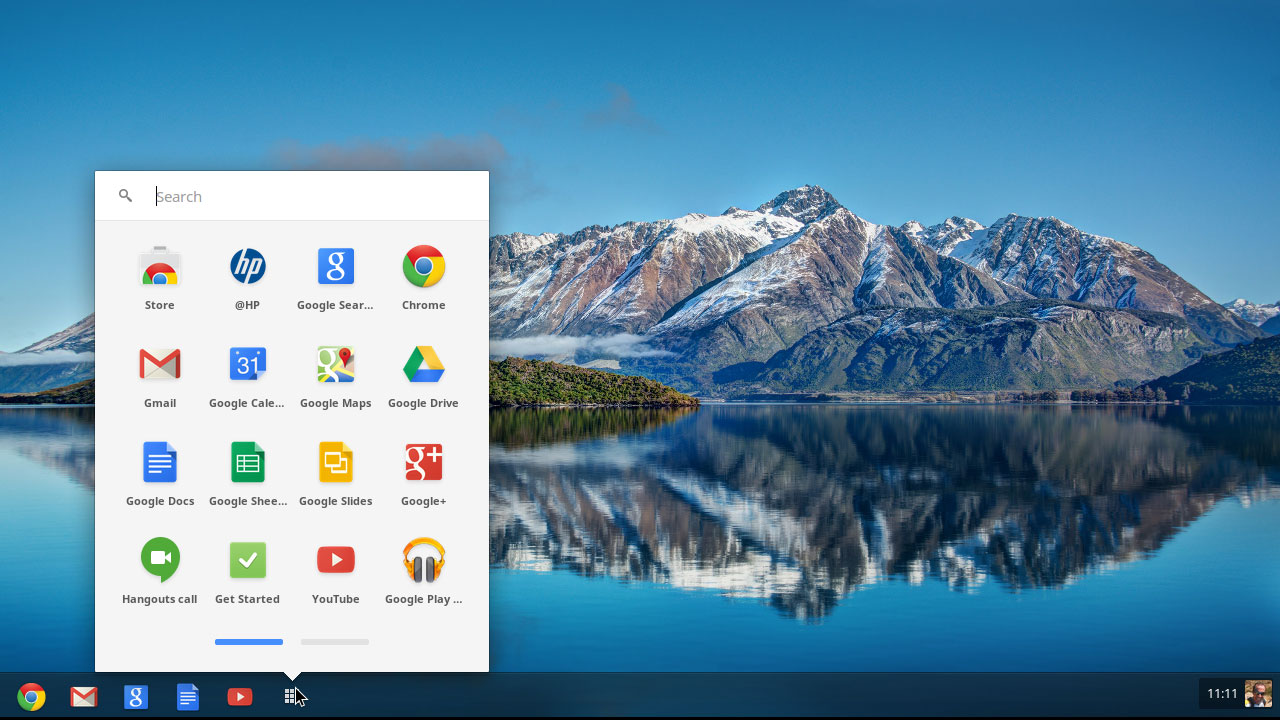Open Google Drive

tap(424, 365)
